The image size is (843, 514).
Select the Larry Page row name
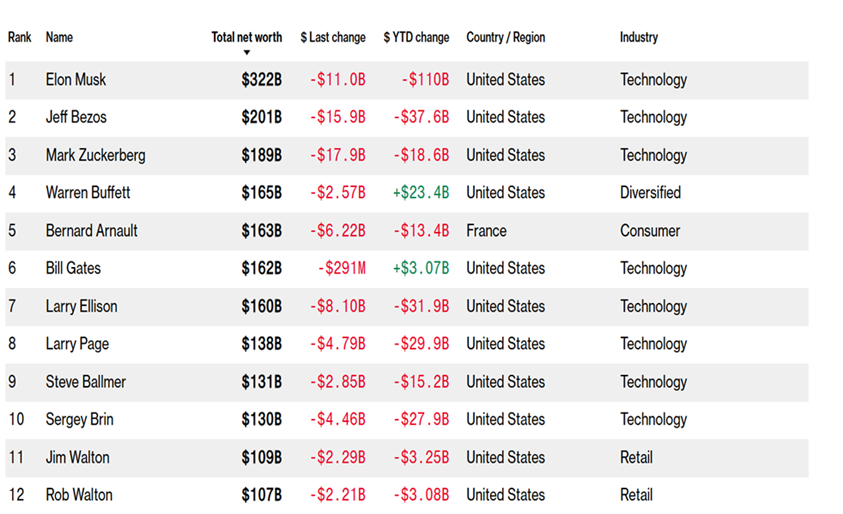coord(77,344)
